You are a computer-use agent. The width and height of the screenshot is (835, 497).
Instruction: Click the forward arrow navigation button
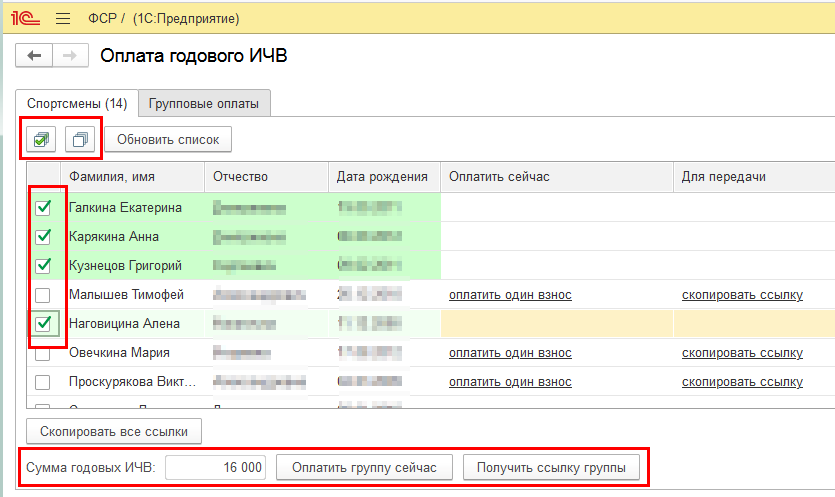(68, 56)
